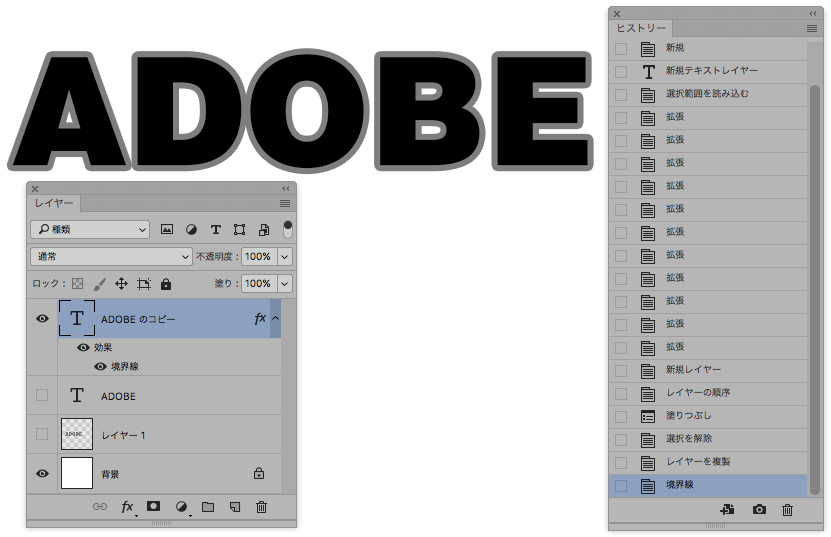Hide the 境界線 stroke effect
The height and width of the screenshot is (537, 831).
click(100, 366)
